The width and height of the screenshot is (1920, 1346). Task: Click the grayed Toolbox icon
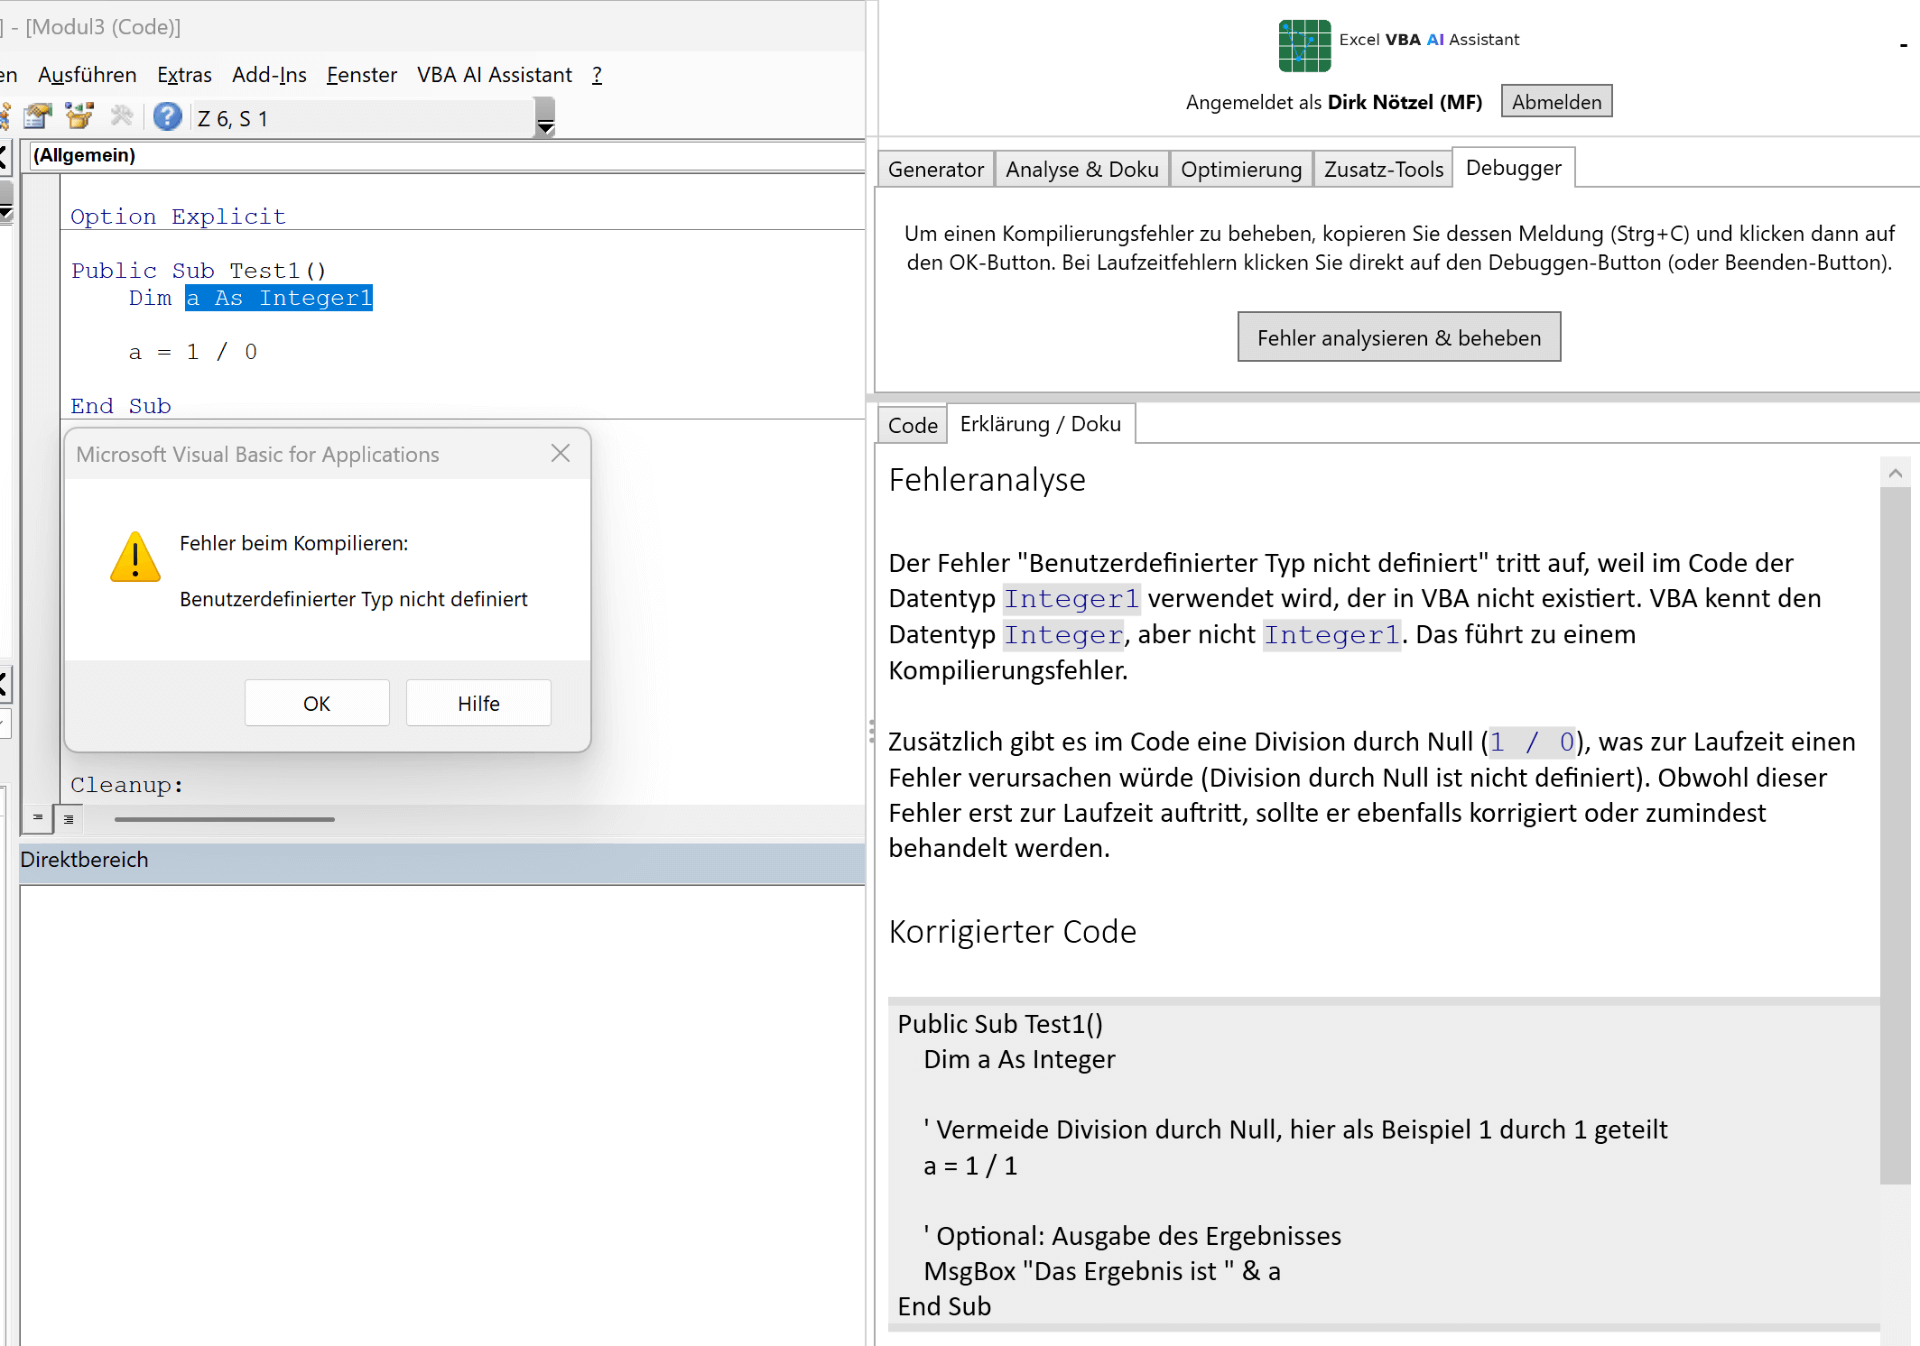point(122,117)
